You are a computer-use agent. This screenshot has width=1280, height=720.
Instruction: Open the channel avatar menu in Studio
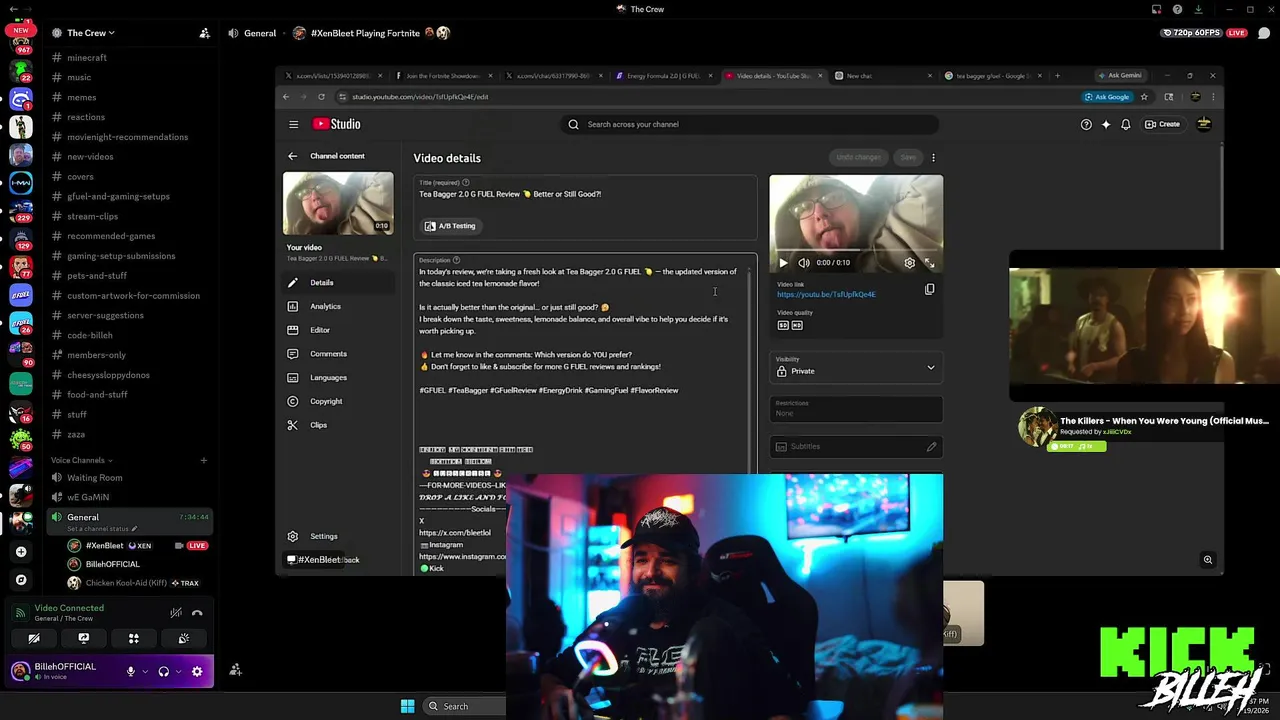1204,124
